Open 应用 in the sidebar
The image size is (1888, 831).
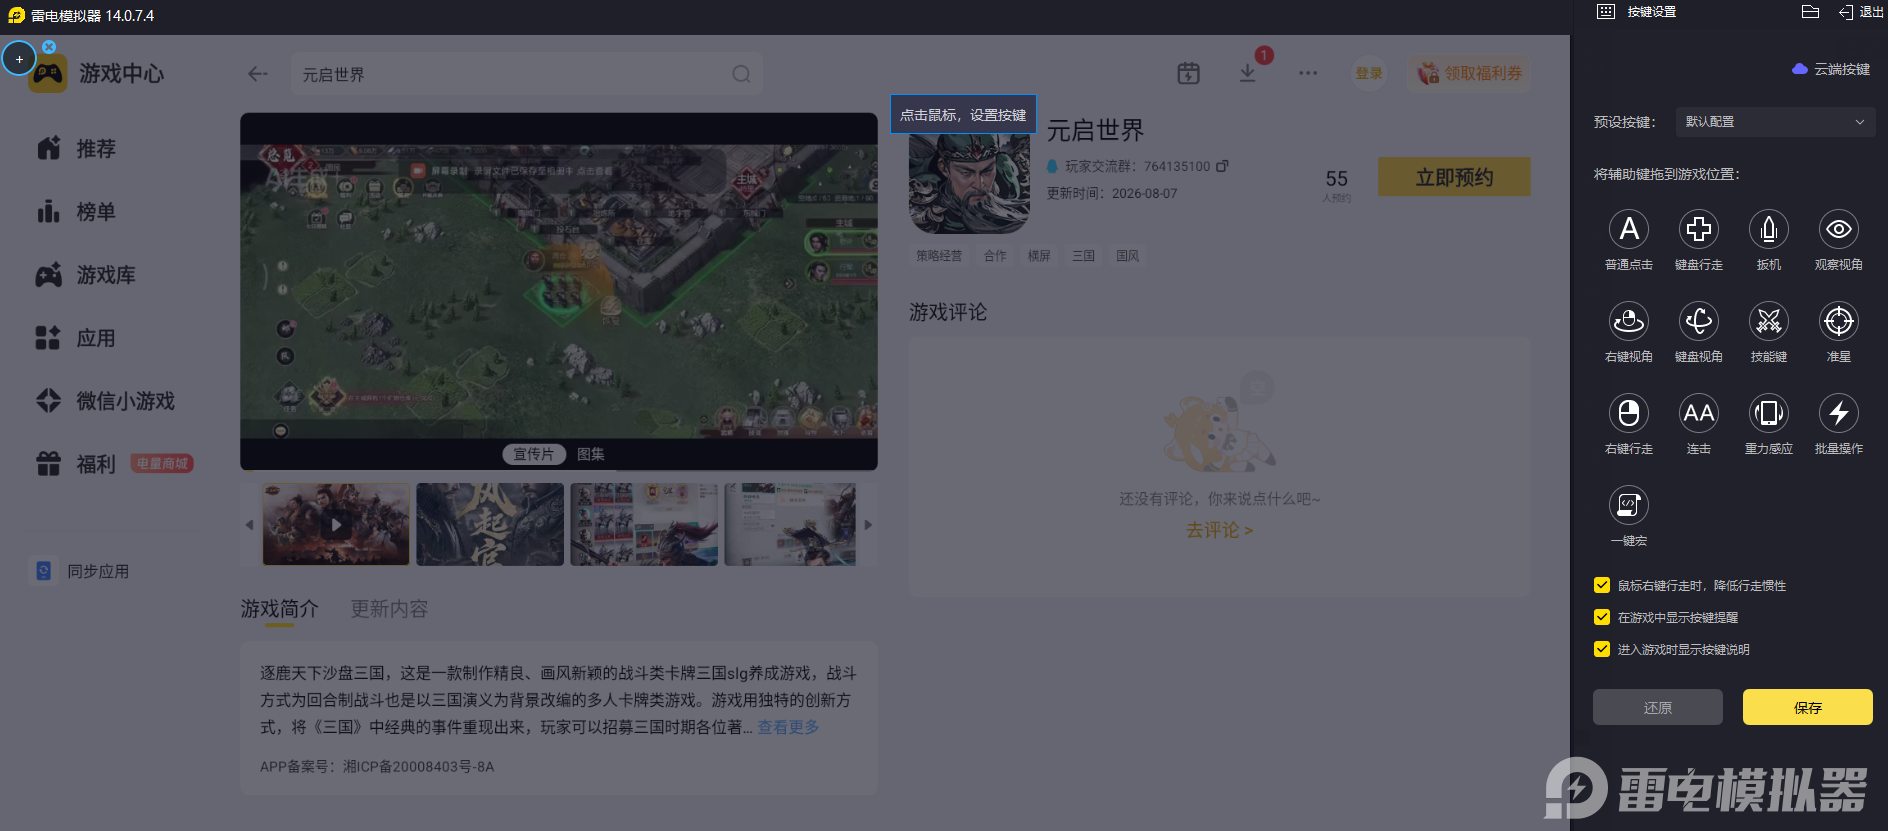pos(76,338)
